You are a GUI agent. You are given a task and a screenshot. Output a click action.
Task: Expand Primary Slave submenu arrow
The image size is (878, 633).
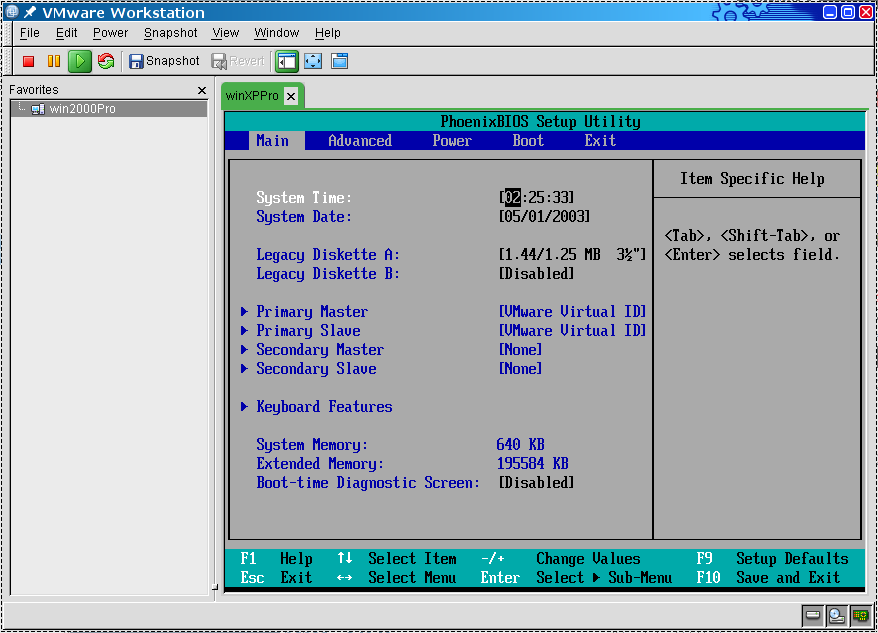[244, 331]
